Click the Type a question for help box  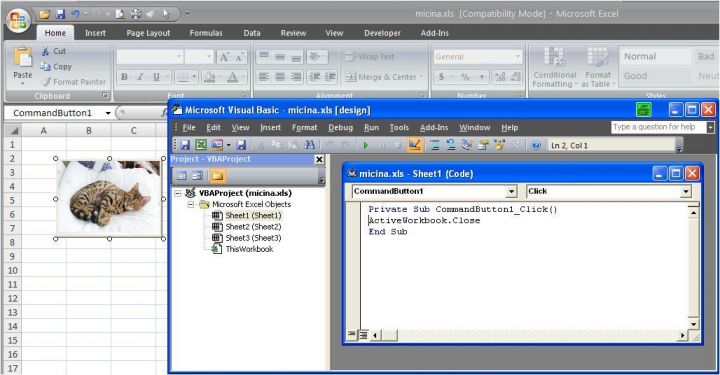pos(659,127)
